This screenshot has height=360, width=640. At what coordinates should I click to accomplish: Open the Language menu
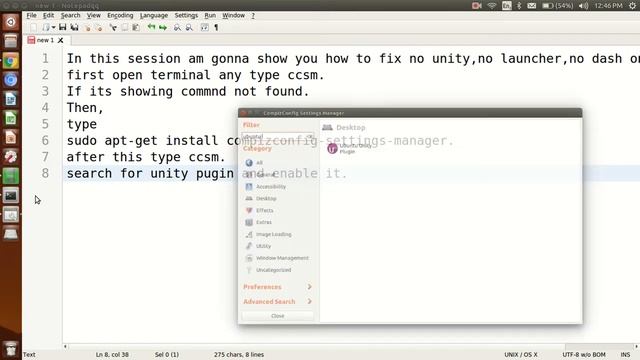point(154,15)
